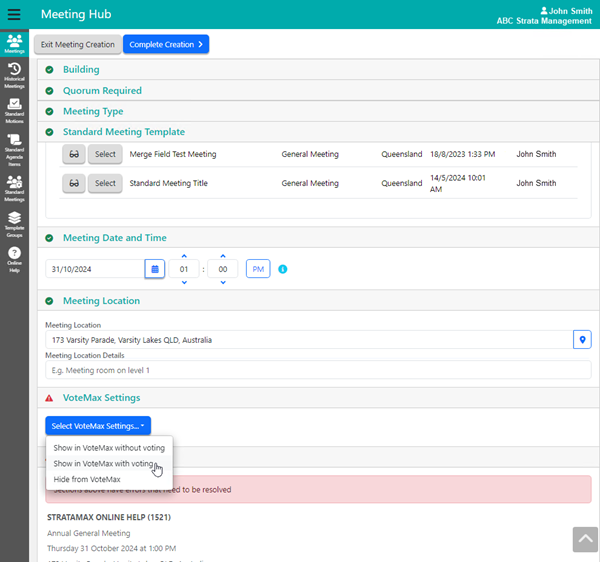Click Thursday 31 October 2024 at 1:00 PM text
The height and width of the screenshot is (562, 600).
tap(111, 548)
